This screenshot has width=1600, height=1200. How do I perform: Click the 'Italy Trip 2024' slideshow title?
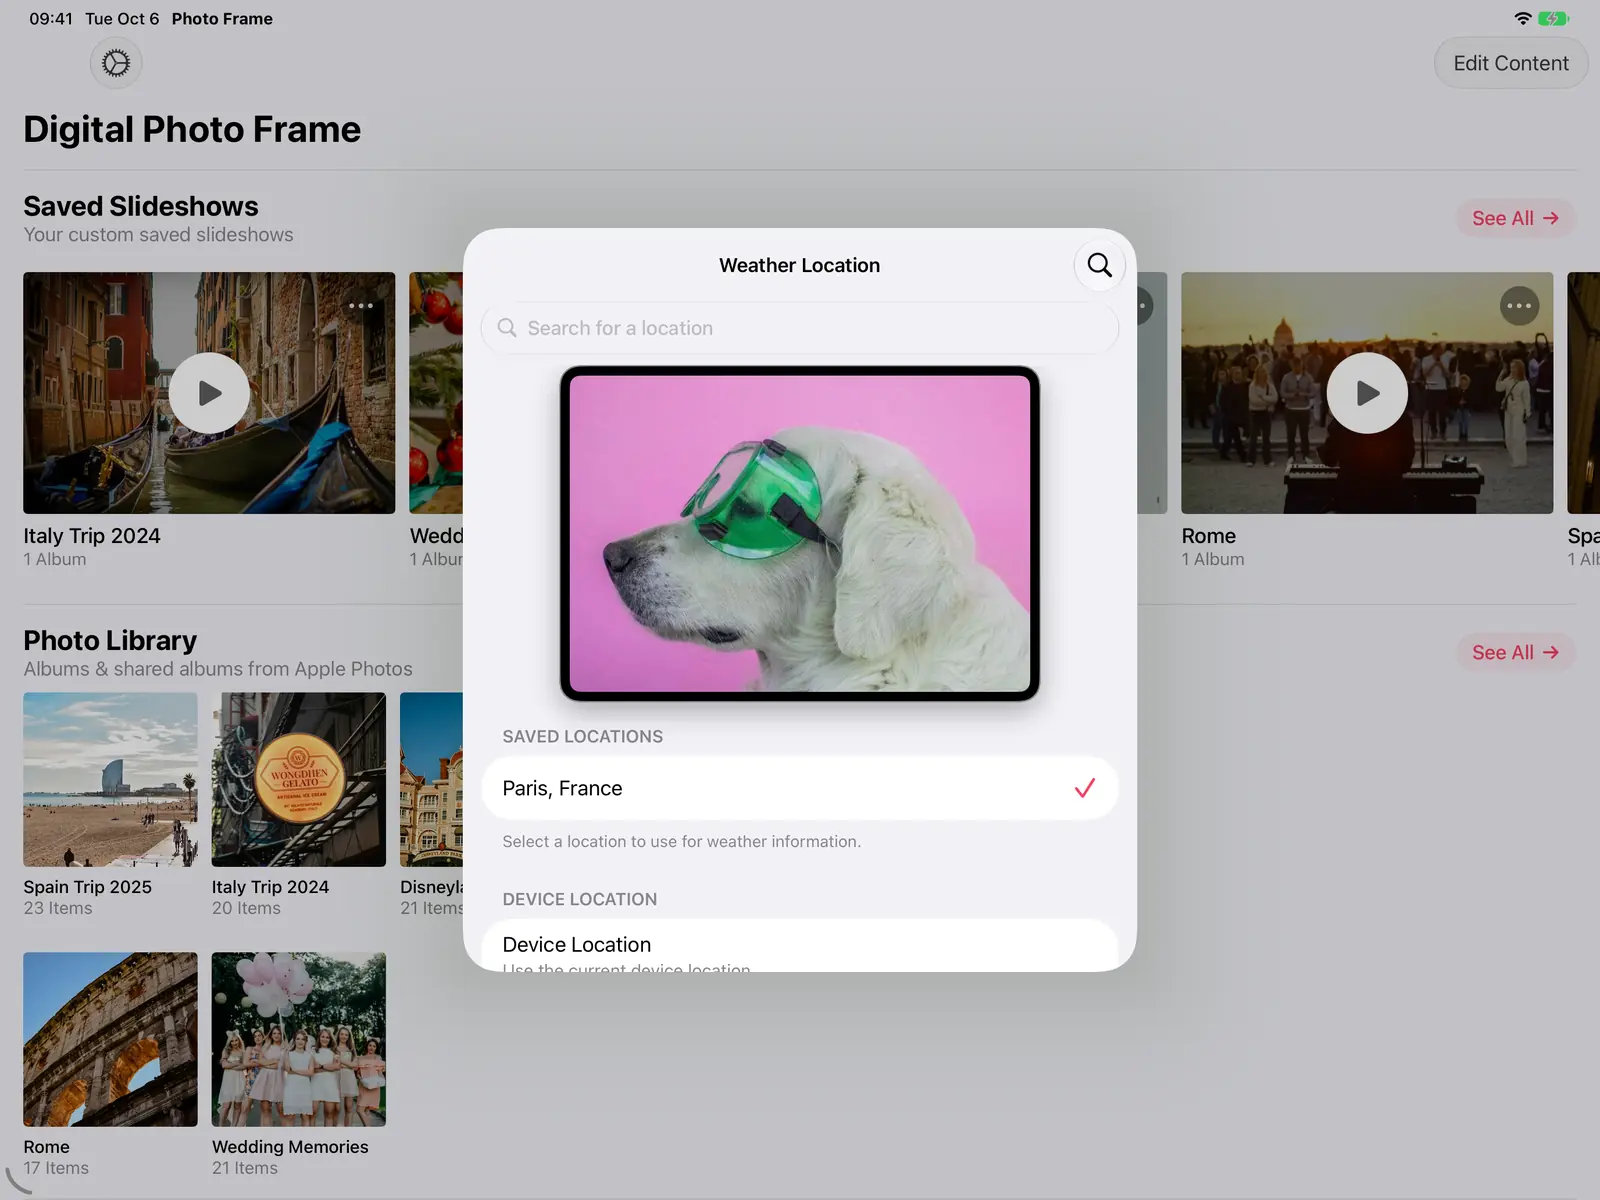tap(92, 536)
